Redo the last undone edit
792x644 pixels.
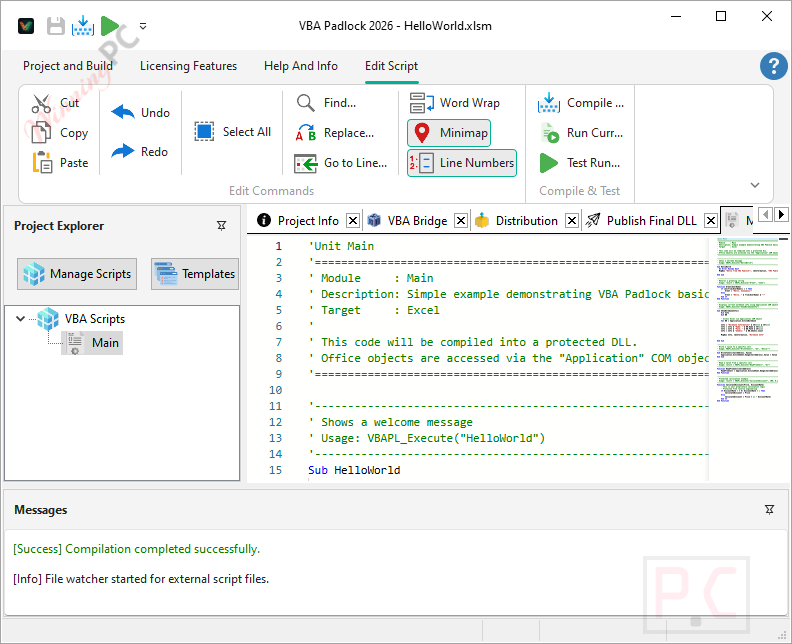coord(139,151)
